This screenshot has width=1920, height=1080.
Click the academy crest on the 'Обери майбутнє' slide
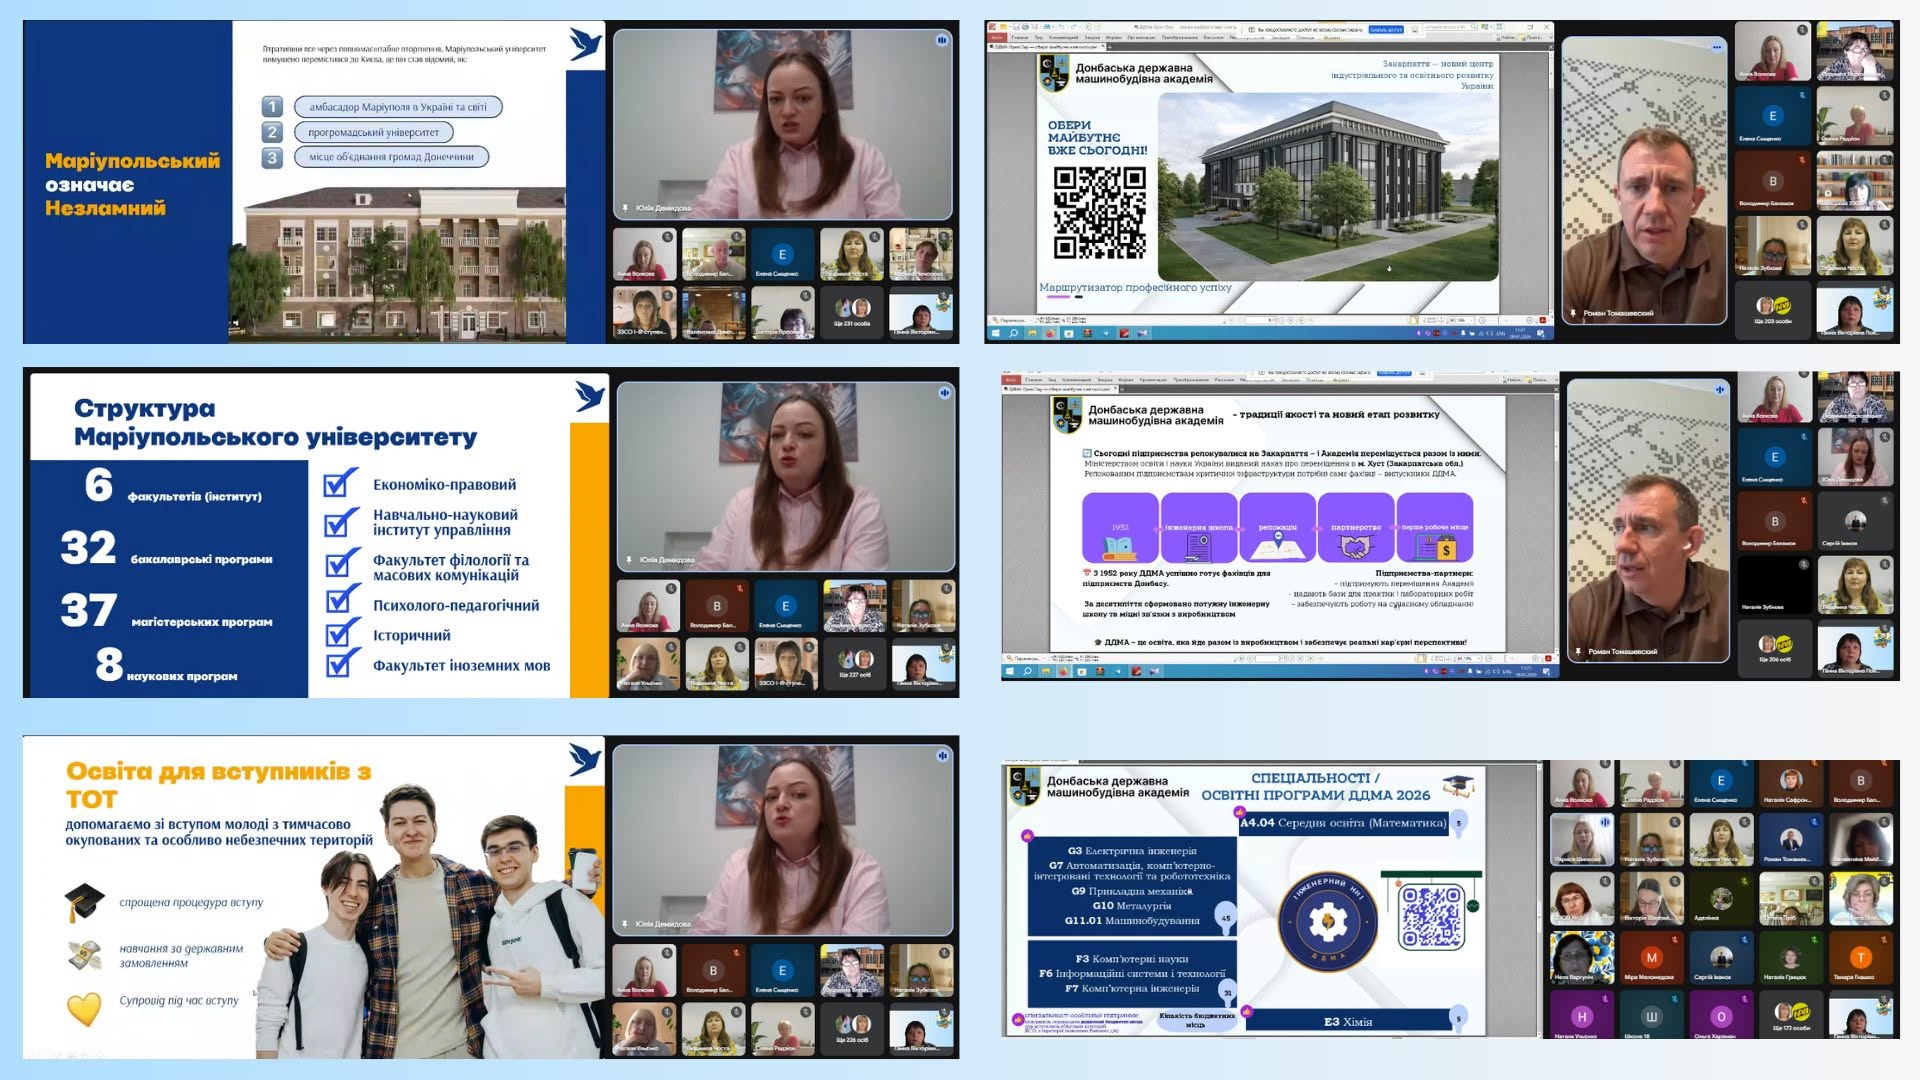1054,73
